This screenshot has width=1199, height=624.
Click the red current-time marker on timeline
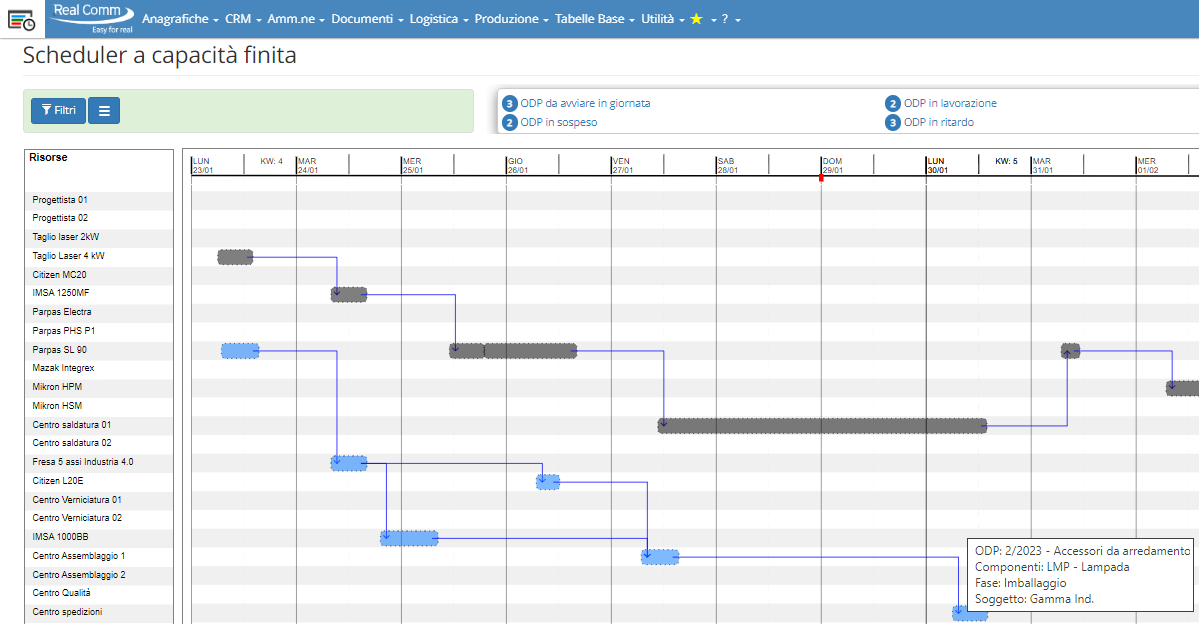tap(821, 178)
